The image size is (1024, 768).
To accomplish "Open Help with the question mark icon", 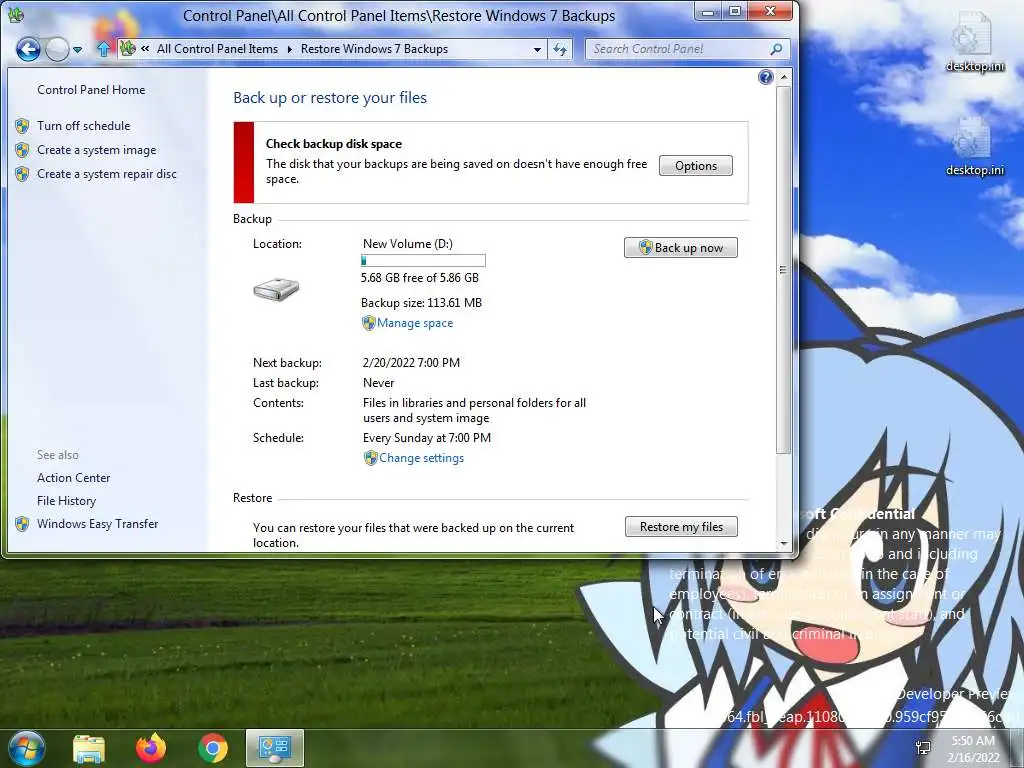I will (765, 77).
